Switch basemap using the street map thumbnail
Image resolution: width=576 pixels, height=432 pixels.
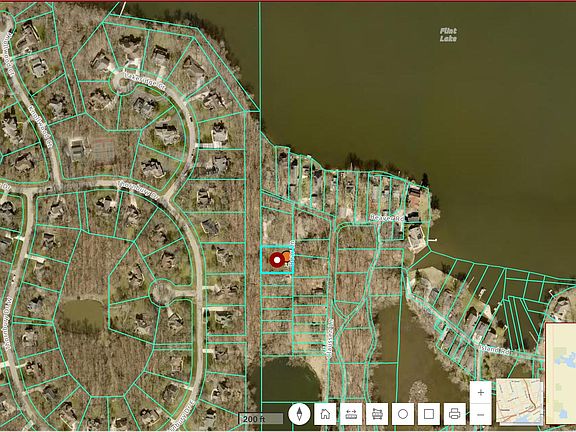coord(519,402)
